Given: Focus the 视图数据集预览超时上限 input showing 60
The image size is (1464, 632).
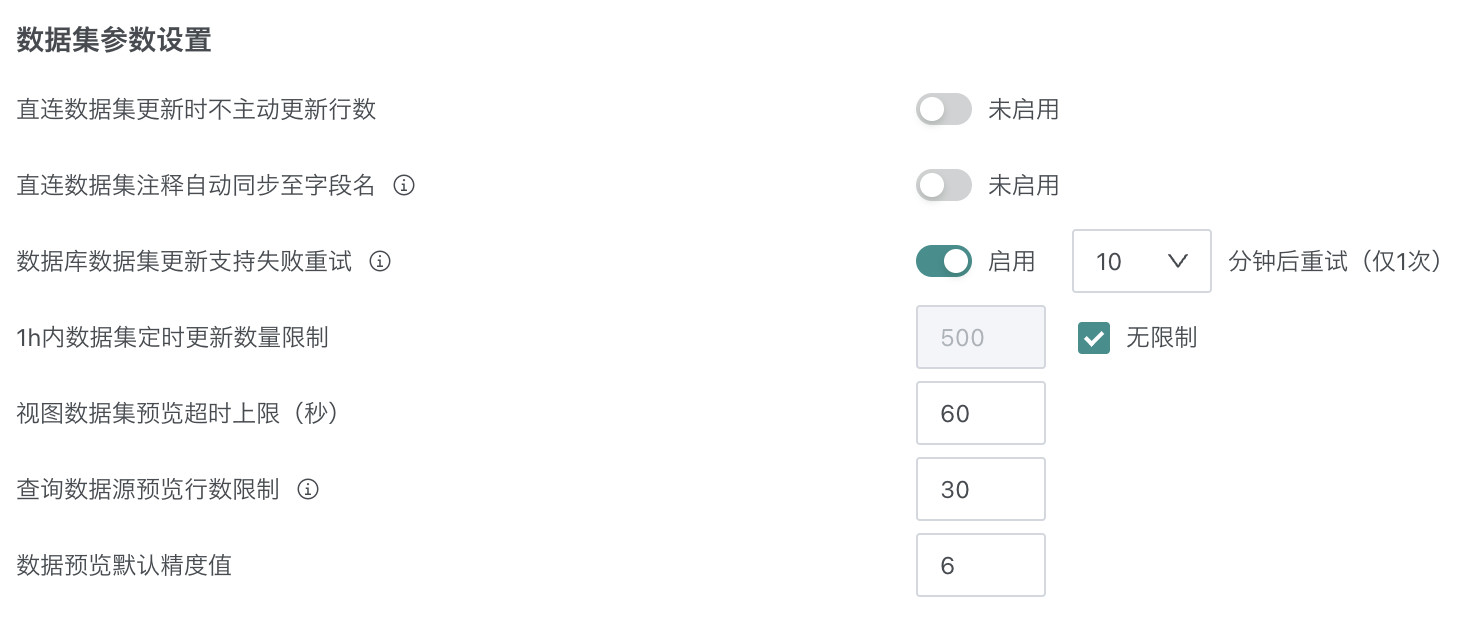Looking at the screenshot, I should [x=980, y=413].
